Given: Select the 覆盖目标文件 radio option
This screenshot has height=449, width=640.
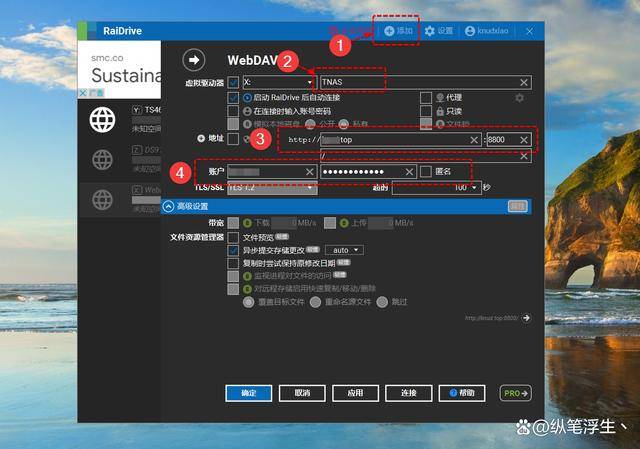Looking at the screenshot, I should pos(249,302).
